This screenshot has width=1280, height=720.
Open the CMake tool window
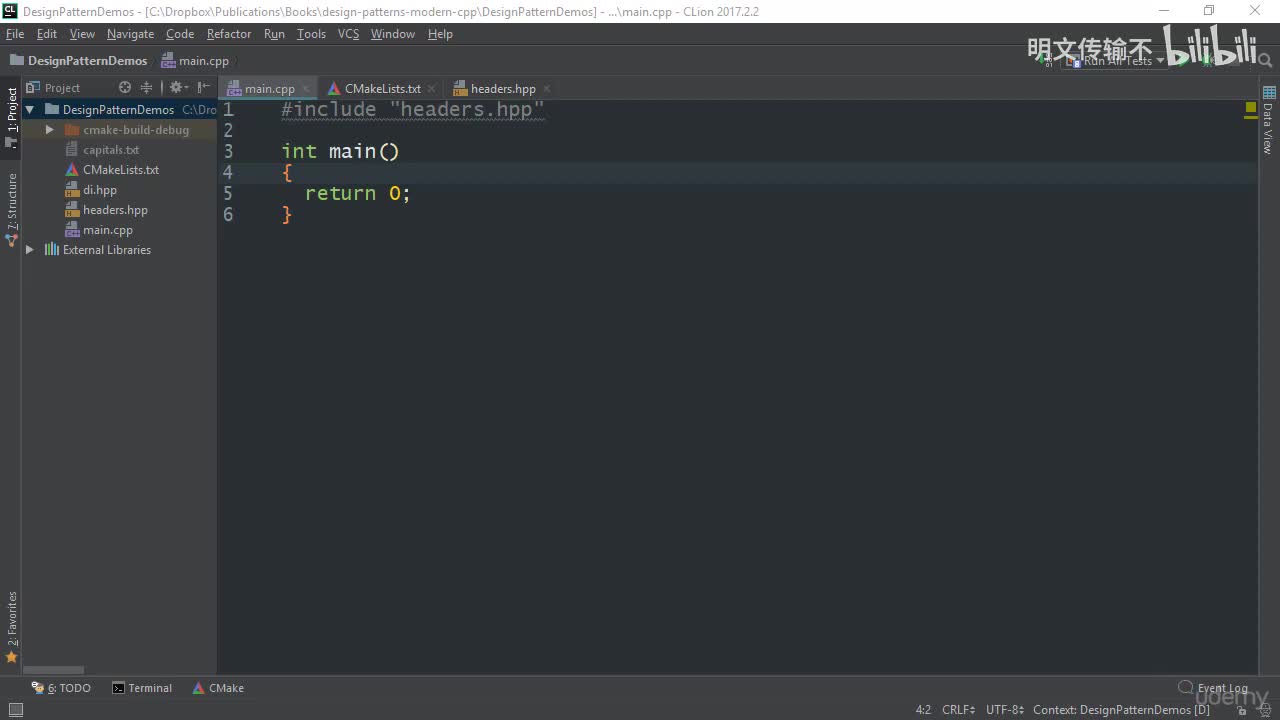tap(218, 688)
